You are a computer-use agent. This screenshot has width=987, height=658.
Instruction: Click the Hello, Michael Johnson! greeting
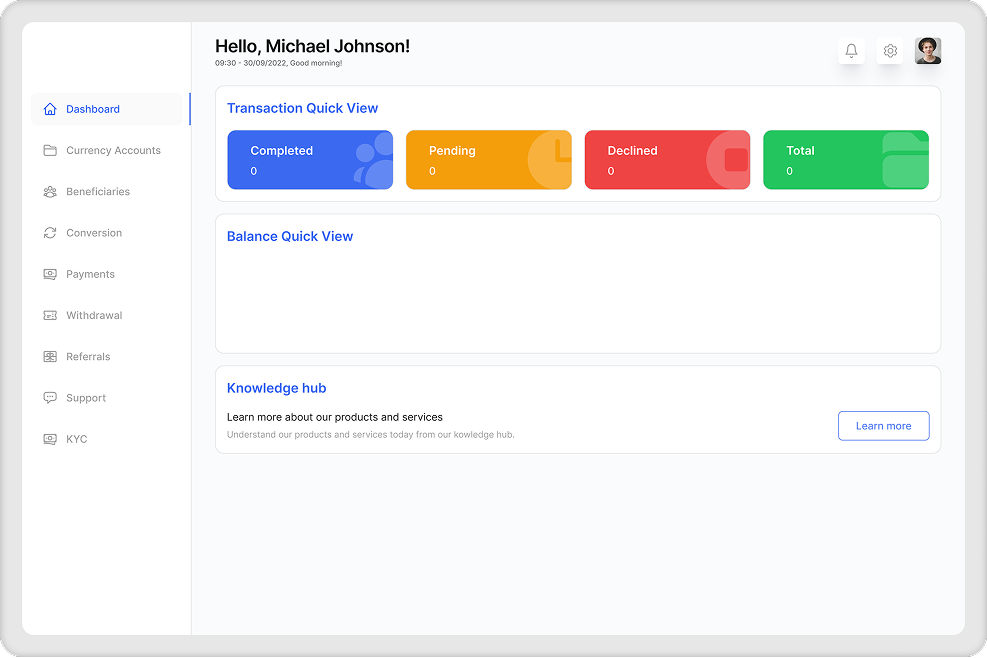[x=312, y=46]
